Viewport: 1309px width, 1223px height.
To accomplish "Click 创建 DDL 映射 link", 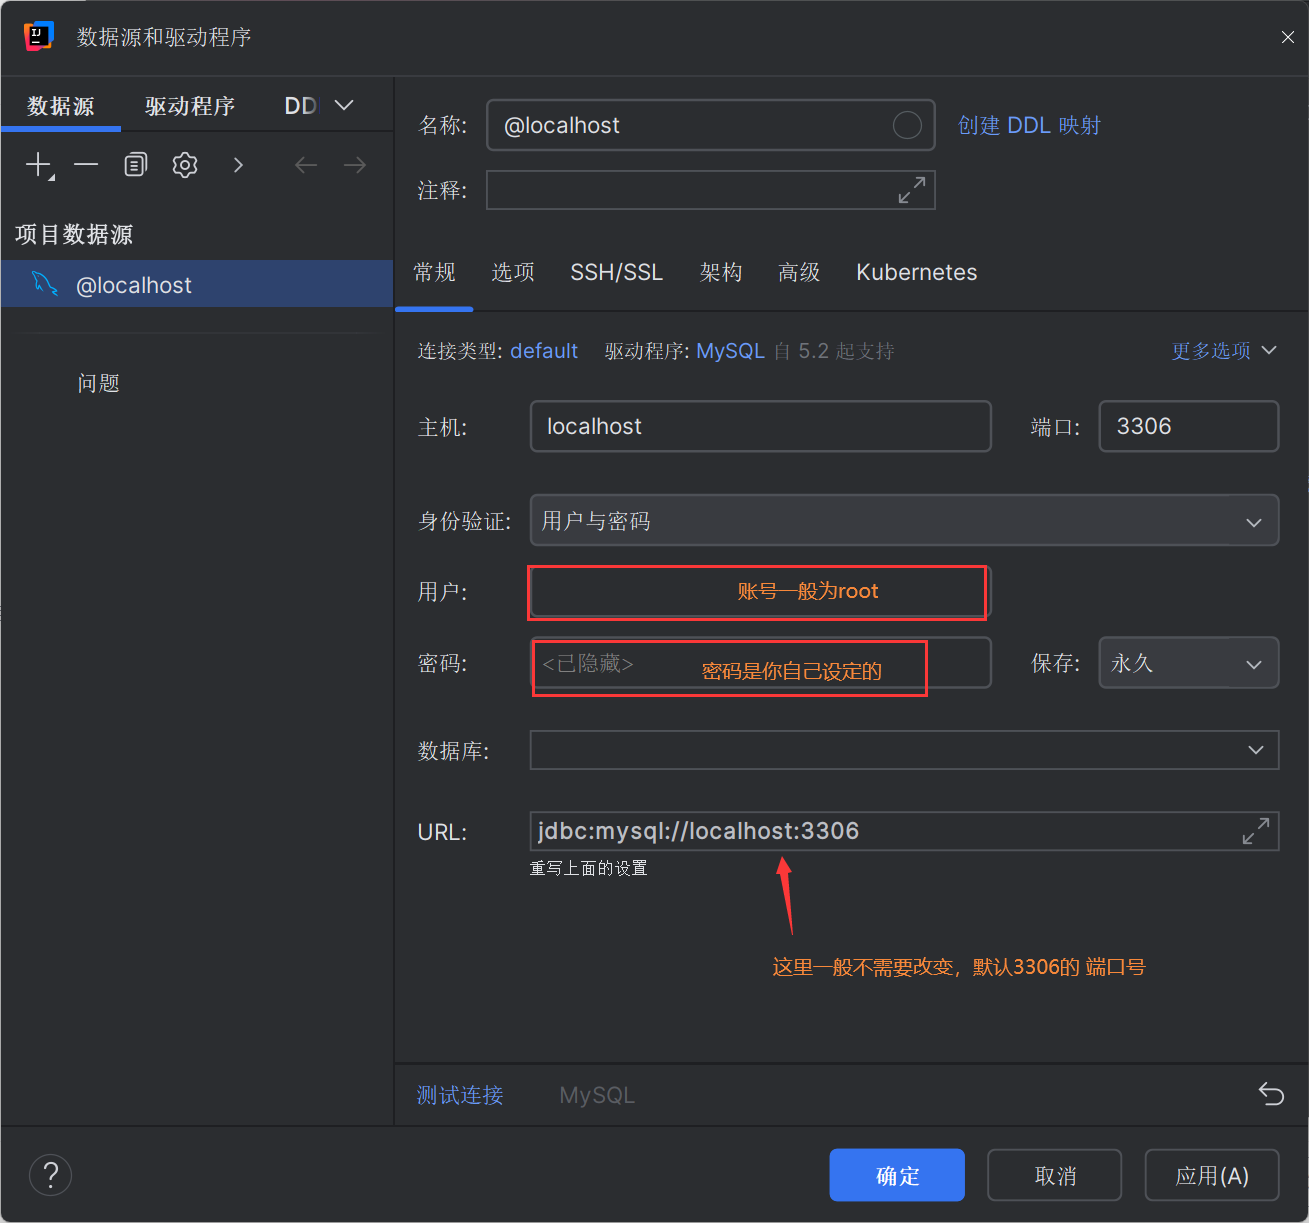I will tap(1029, 125).
